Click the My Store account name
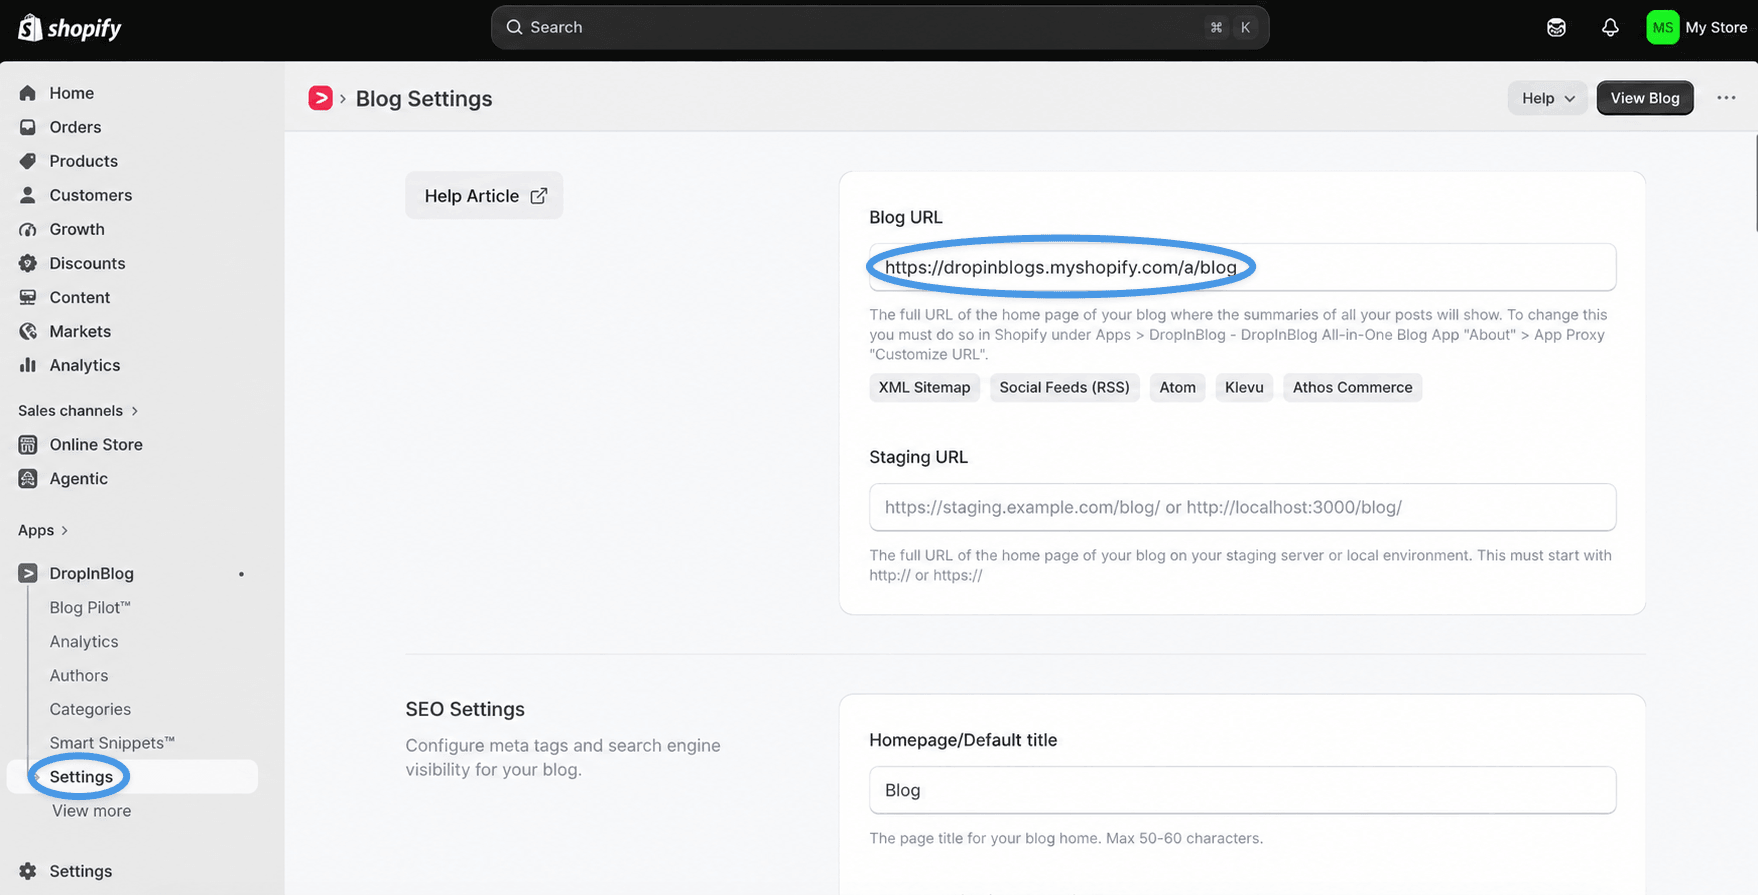The image size is (1758, 895). tap(1716, 27)
